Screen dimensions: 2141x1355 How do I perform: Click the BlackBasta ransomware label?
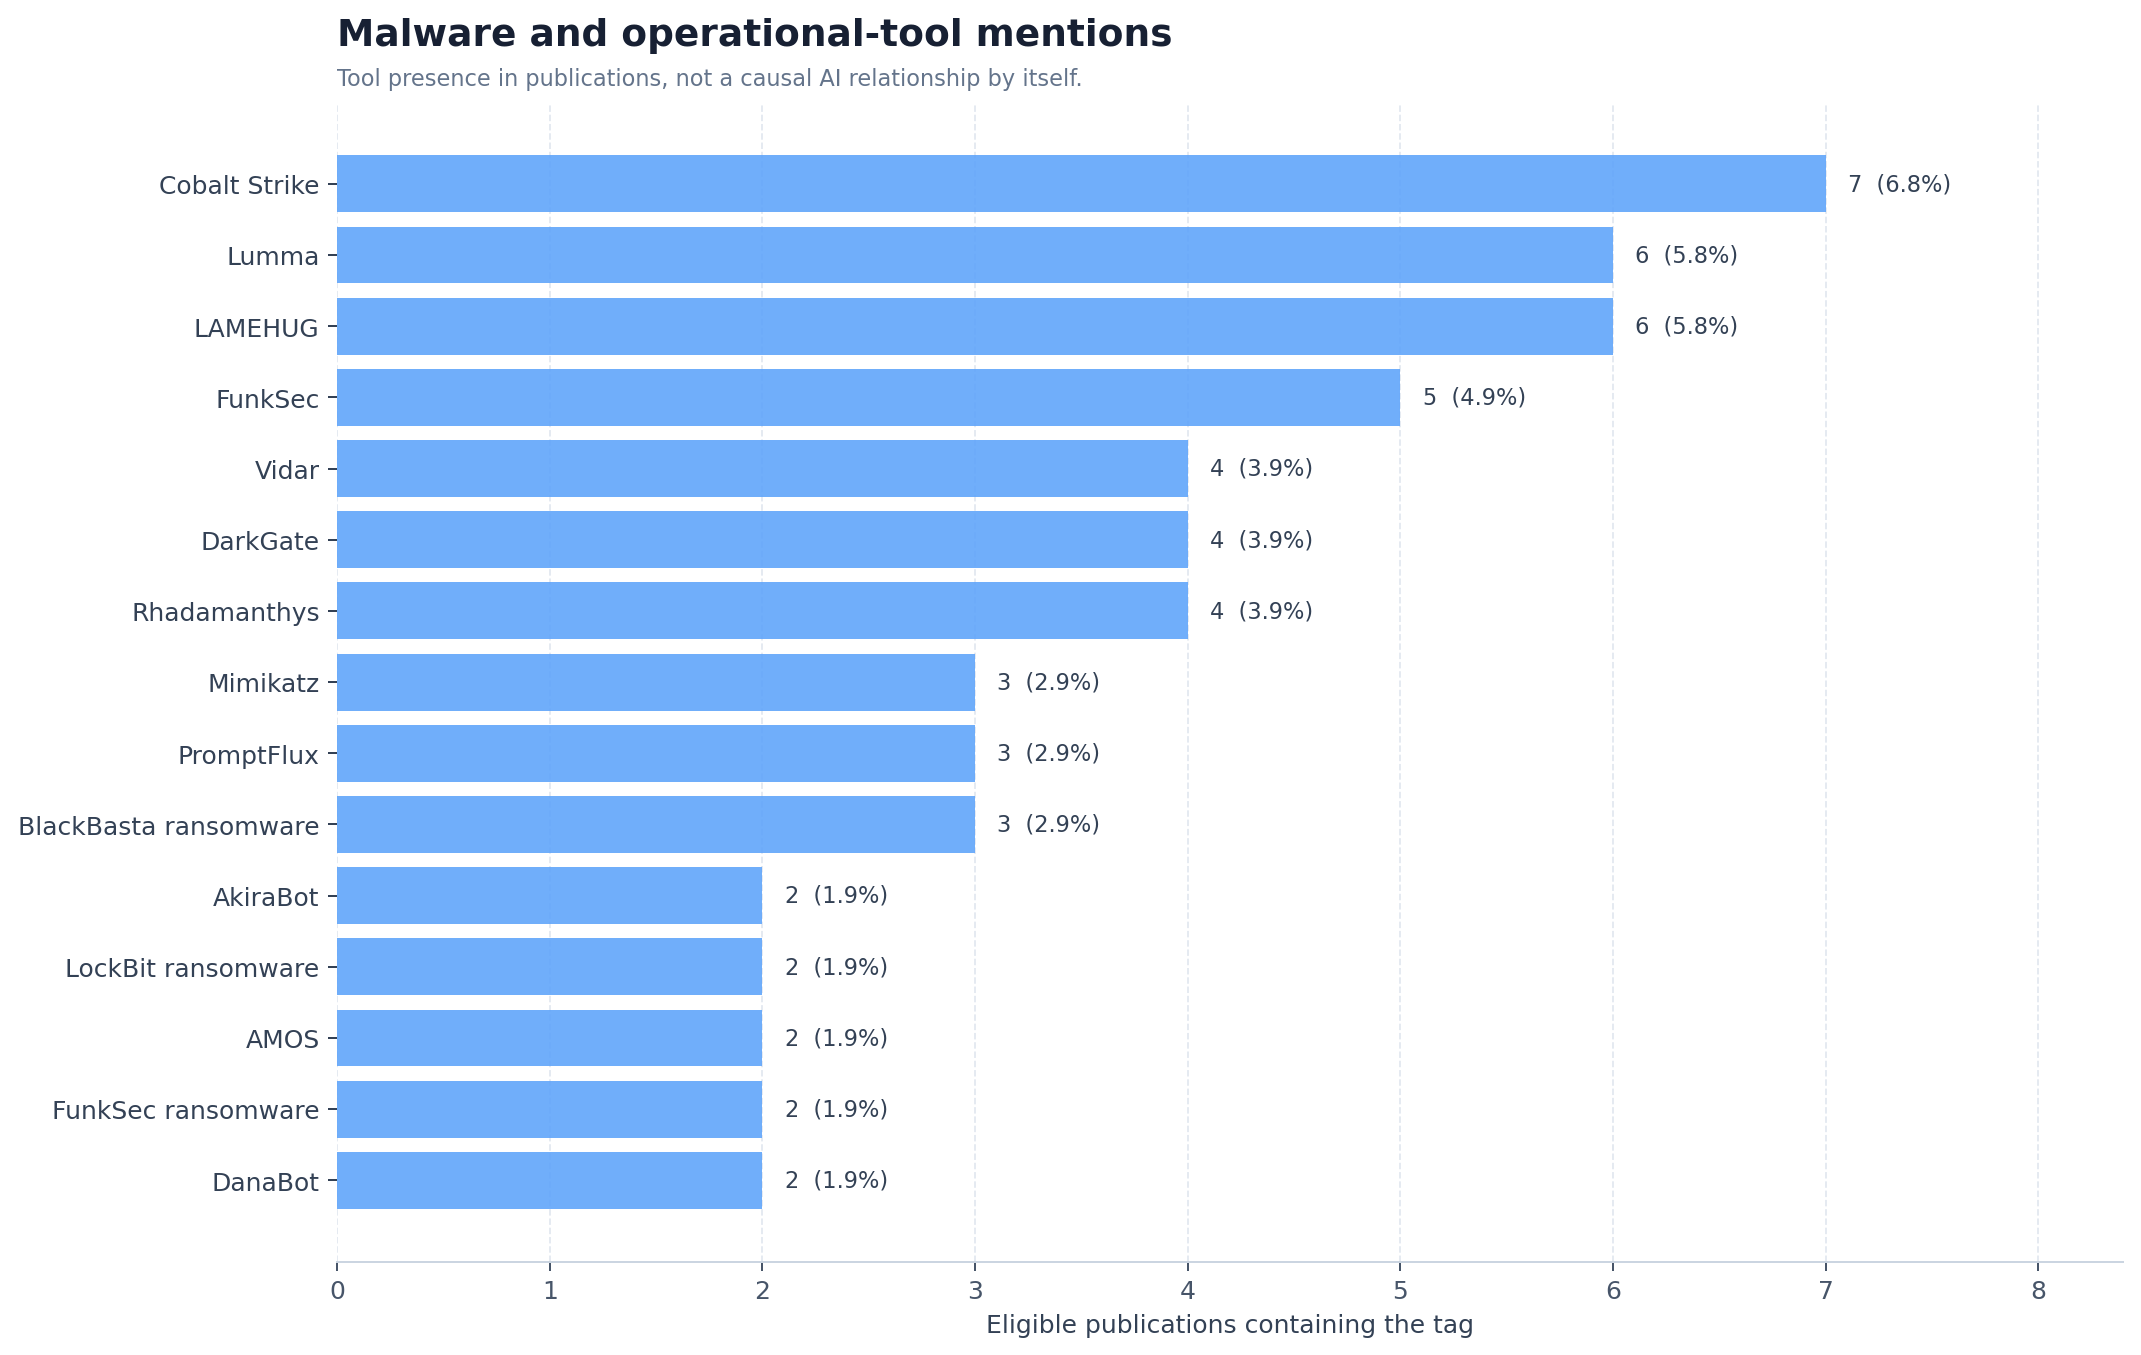[169, 827]
